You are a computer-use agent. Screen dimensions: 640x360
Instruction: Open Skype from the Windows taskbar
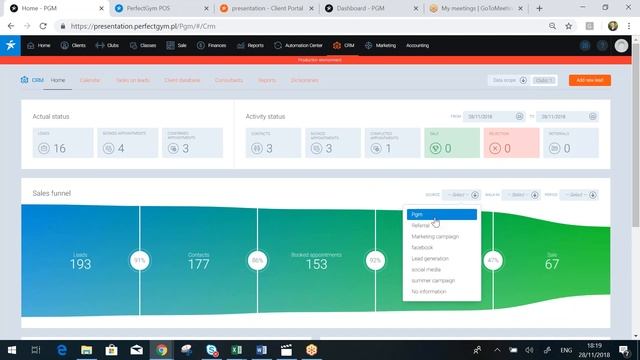coord(211,350)
